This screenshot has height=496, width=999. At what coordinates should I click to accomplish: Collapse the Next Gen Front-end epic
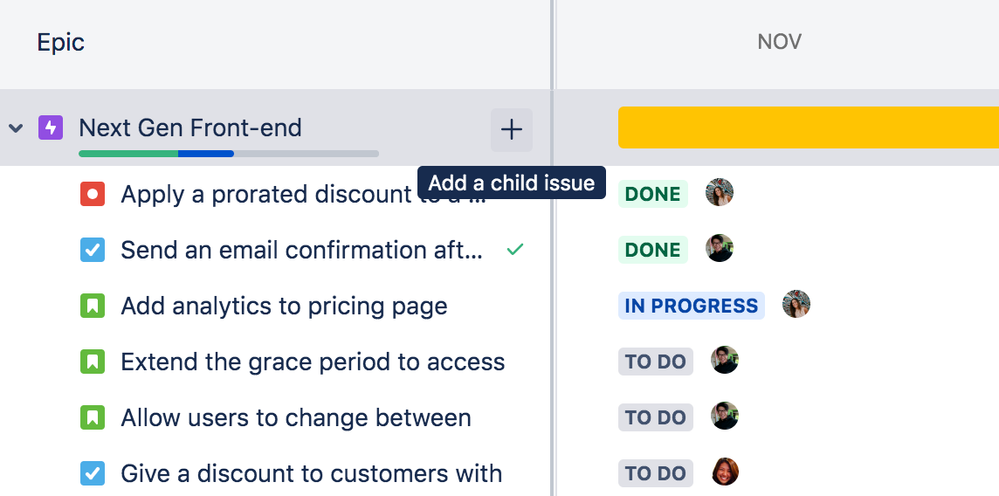(x=16, y=129)
